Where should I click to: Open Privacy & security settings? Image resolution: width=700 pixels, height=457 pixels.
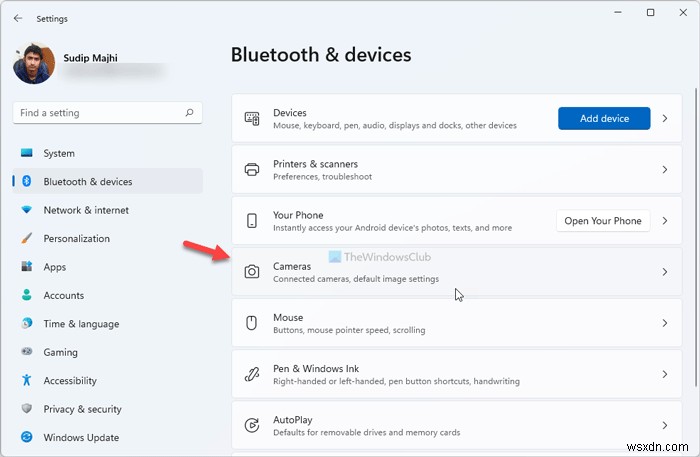coord(108,408)
